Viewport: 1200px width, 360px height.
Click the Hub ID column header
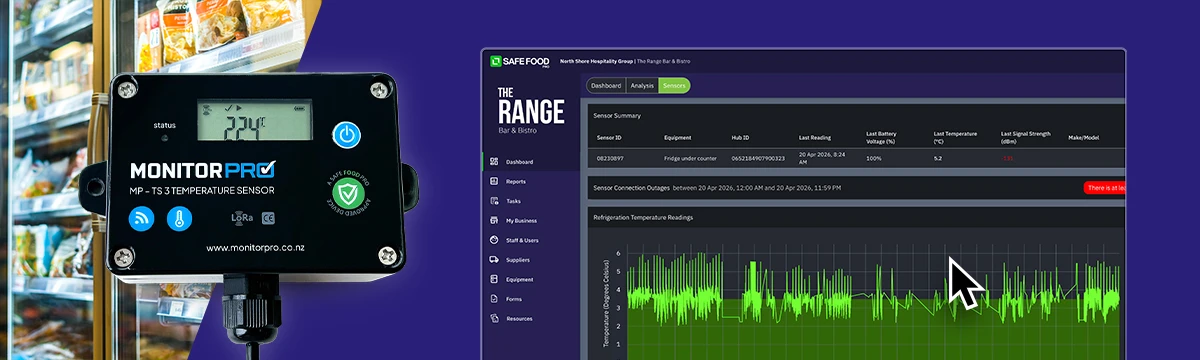pyautogui.click(x=740, y=137)
